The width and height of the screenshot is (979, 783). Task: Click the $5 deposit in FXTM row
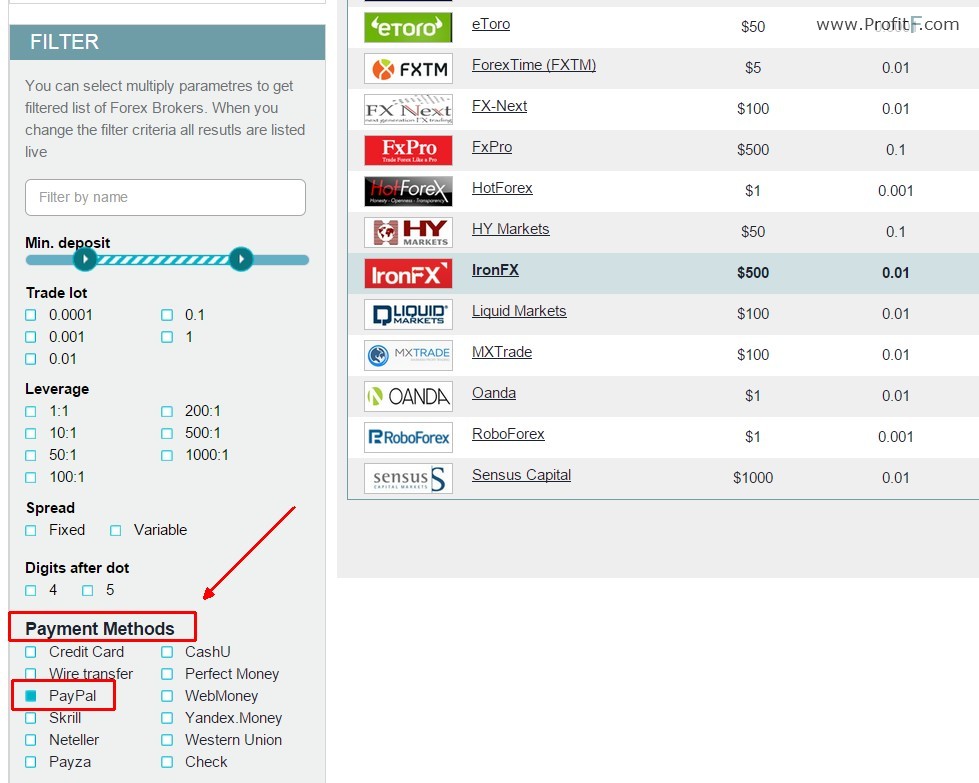point(753,68)
